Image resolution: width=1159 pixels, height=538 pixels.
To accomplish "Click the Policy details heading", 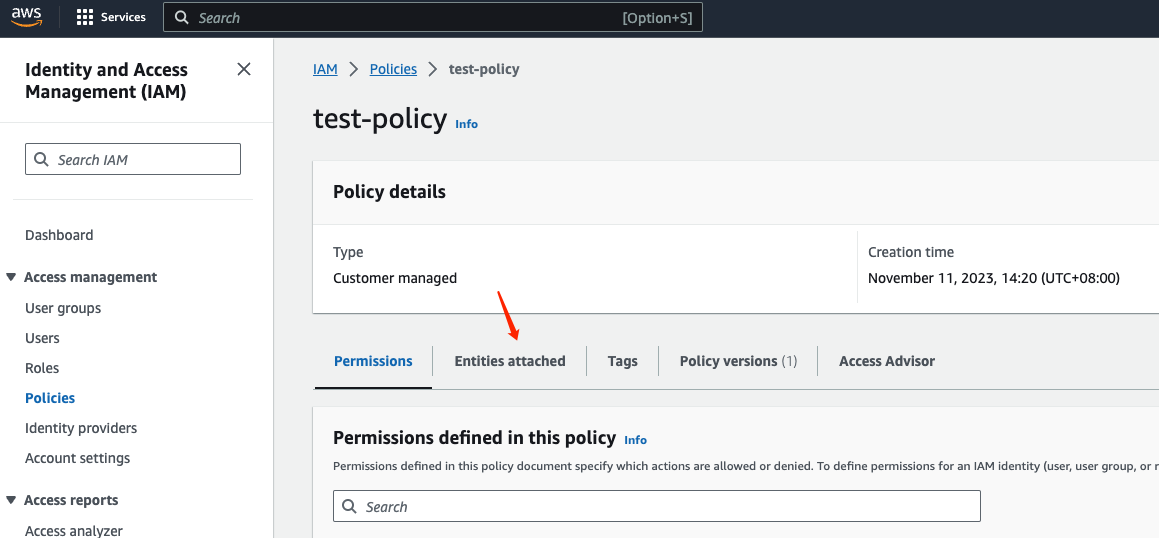I will tap(390, 192).
